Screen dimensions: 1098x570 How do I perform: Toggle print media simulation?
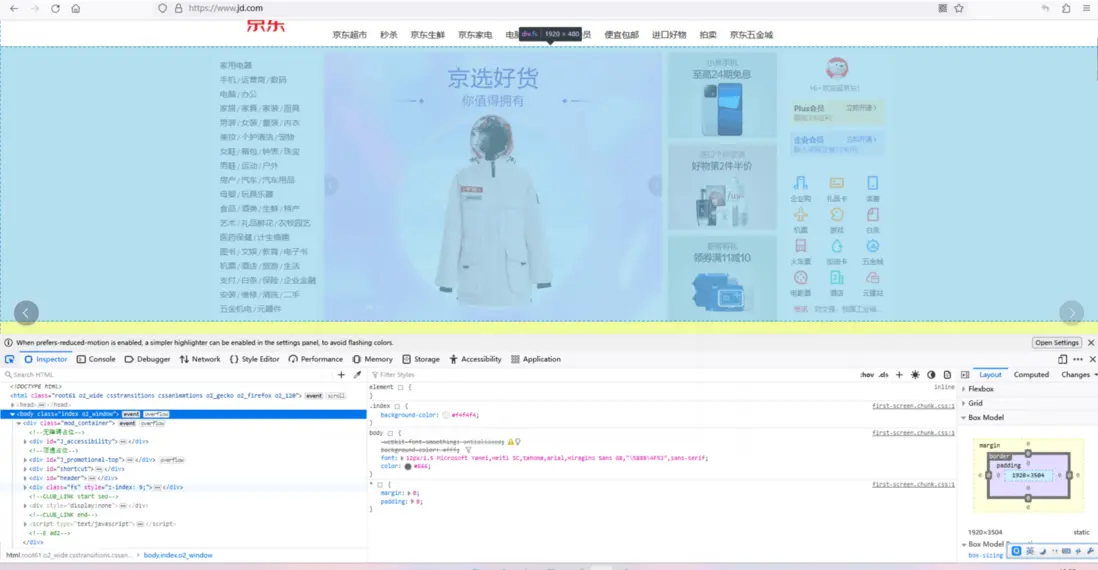click(x=947, y=375)
